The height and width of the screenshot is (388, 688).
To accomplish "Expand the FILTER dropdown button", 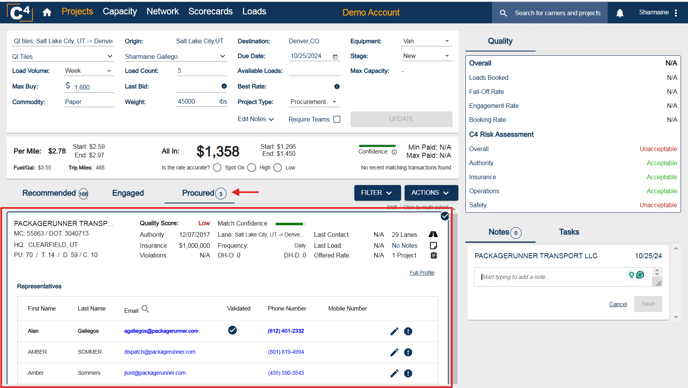I will (377, 193).
